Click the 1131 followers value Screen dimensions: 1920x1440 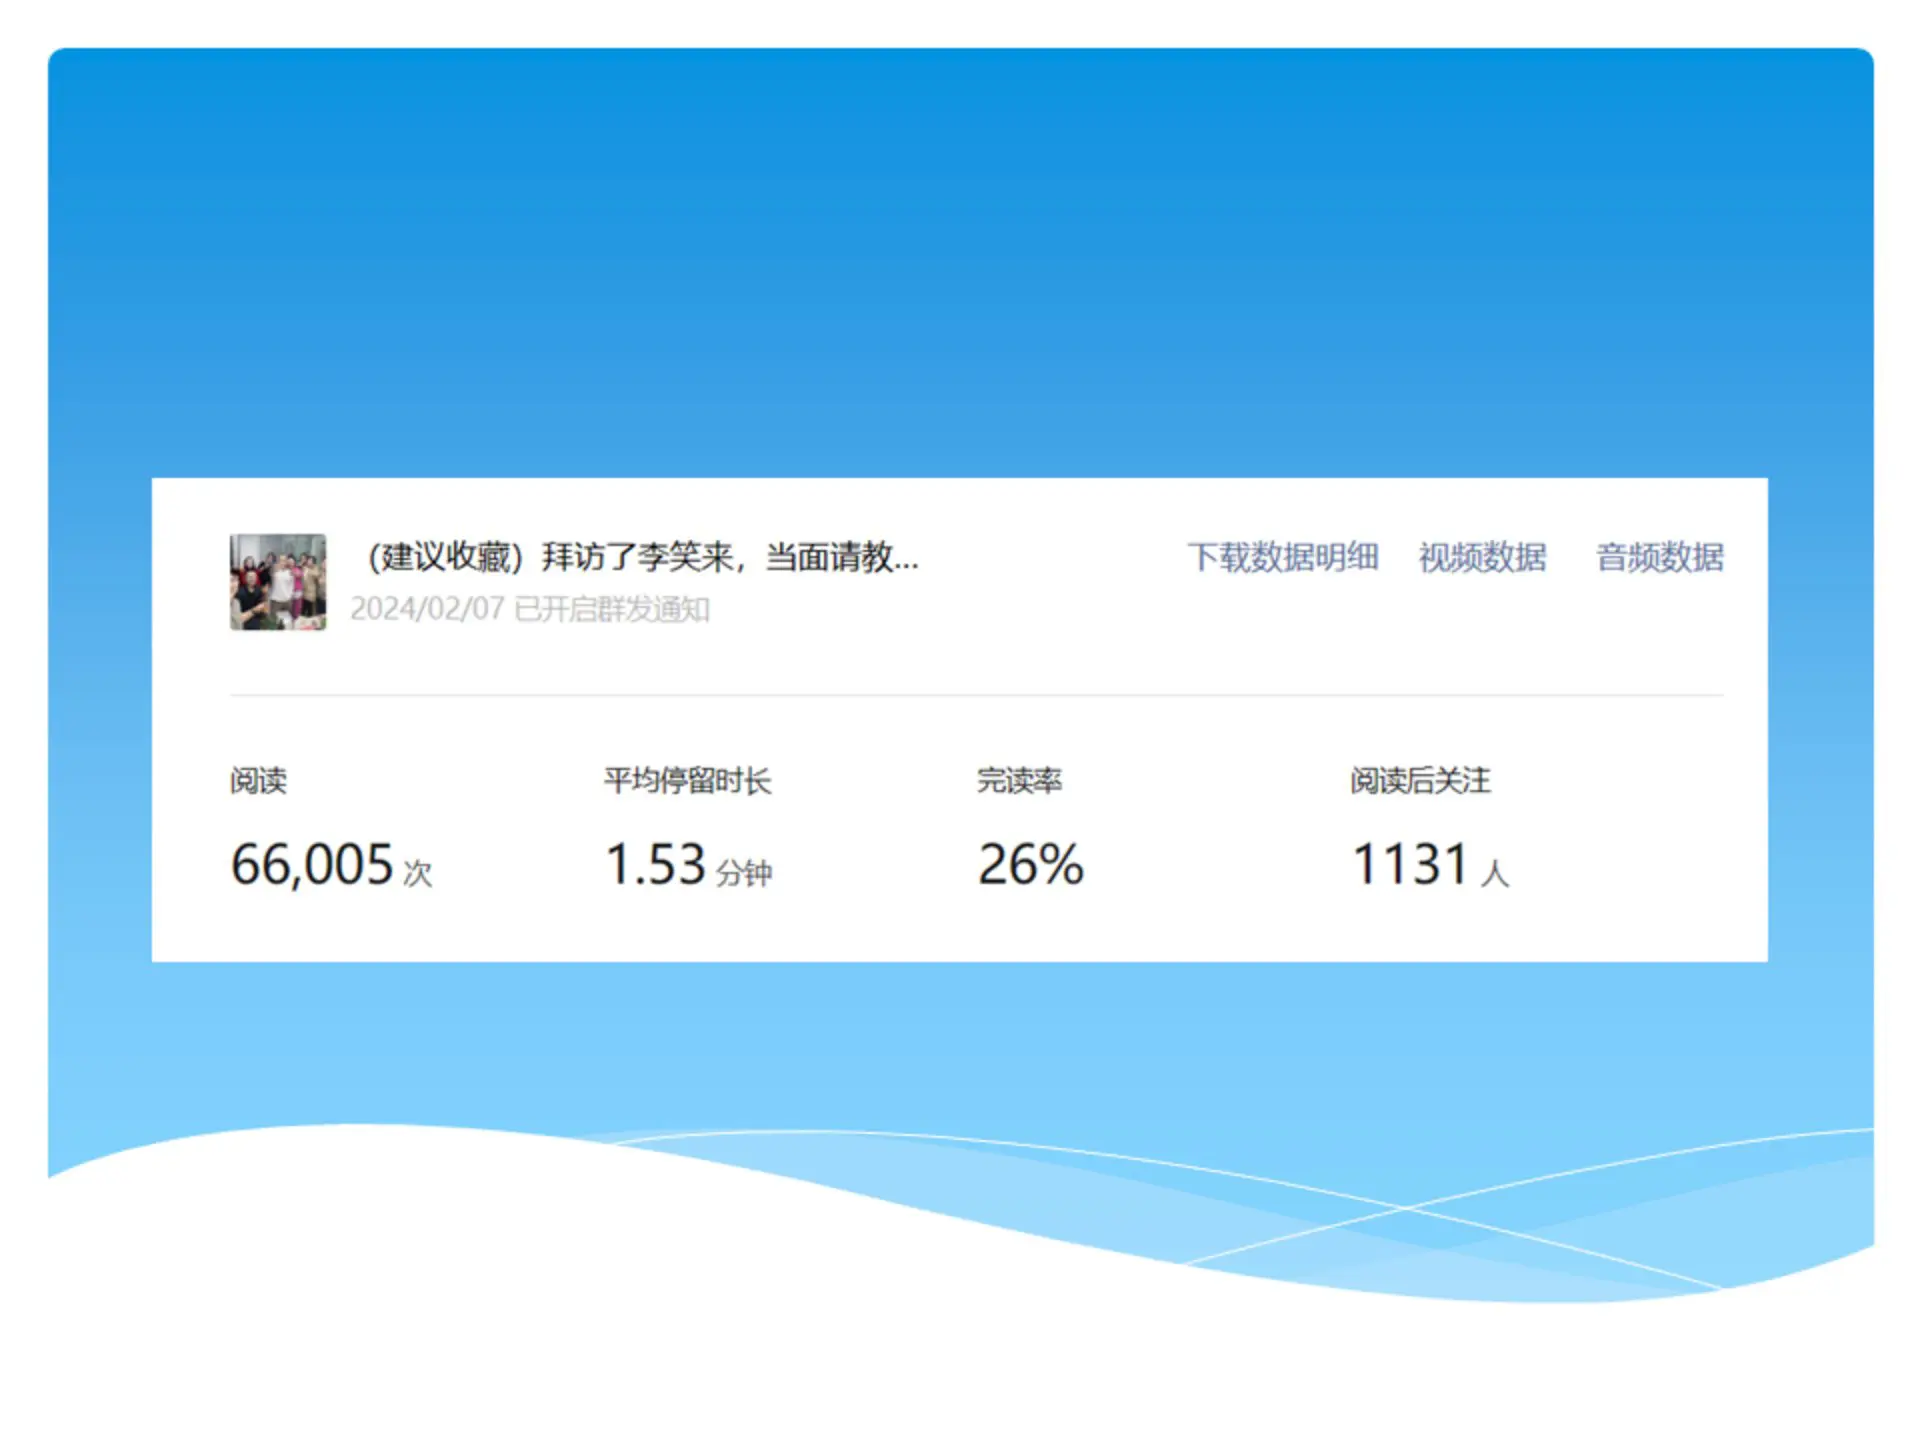(x=1409, y=864)
